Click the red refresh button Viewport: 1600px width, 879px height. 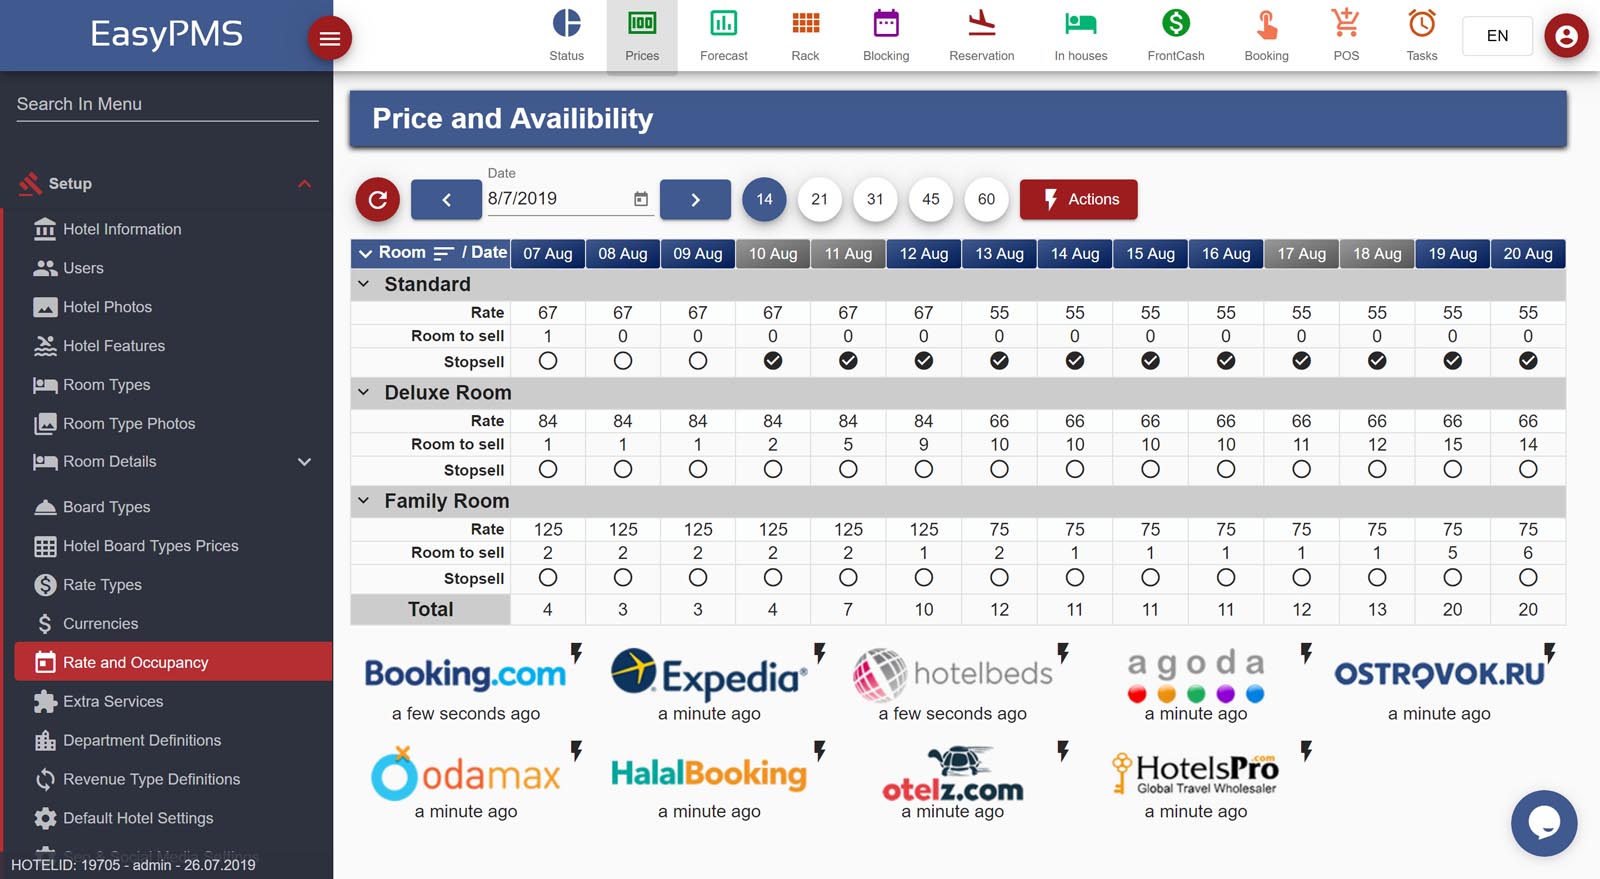click(x=378, y=199)
